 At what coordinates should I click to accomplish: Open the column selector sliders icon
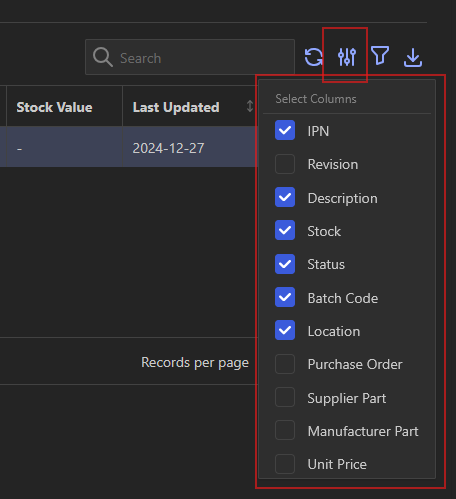pos(347,57)
